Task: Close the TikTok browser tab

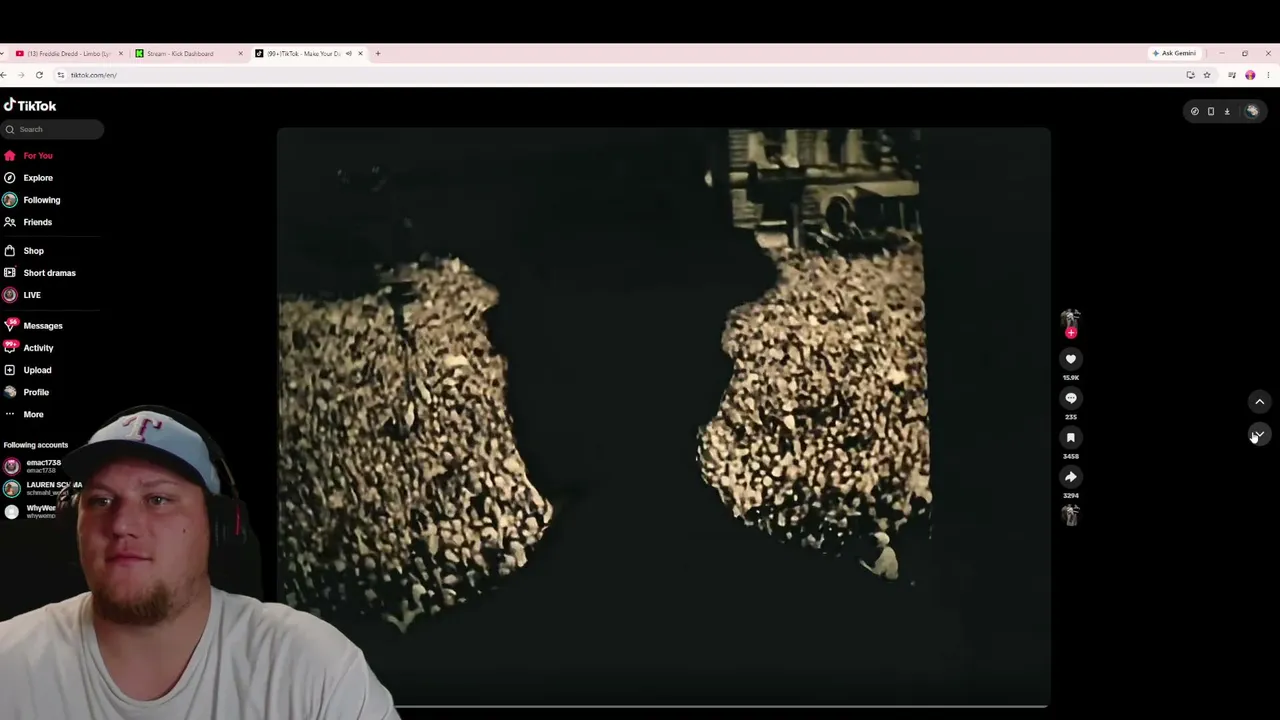Action: [x=360, y=54]
